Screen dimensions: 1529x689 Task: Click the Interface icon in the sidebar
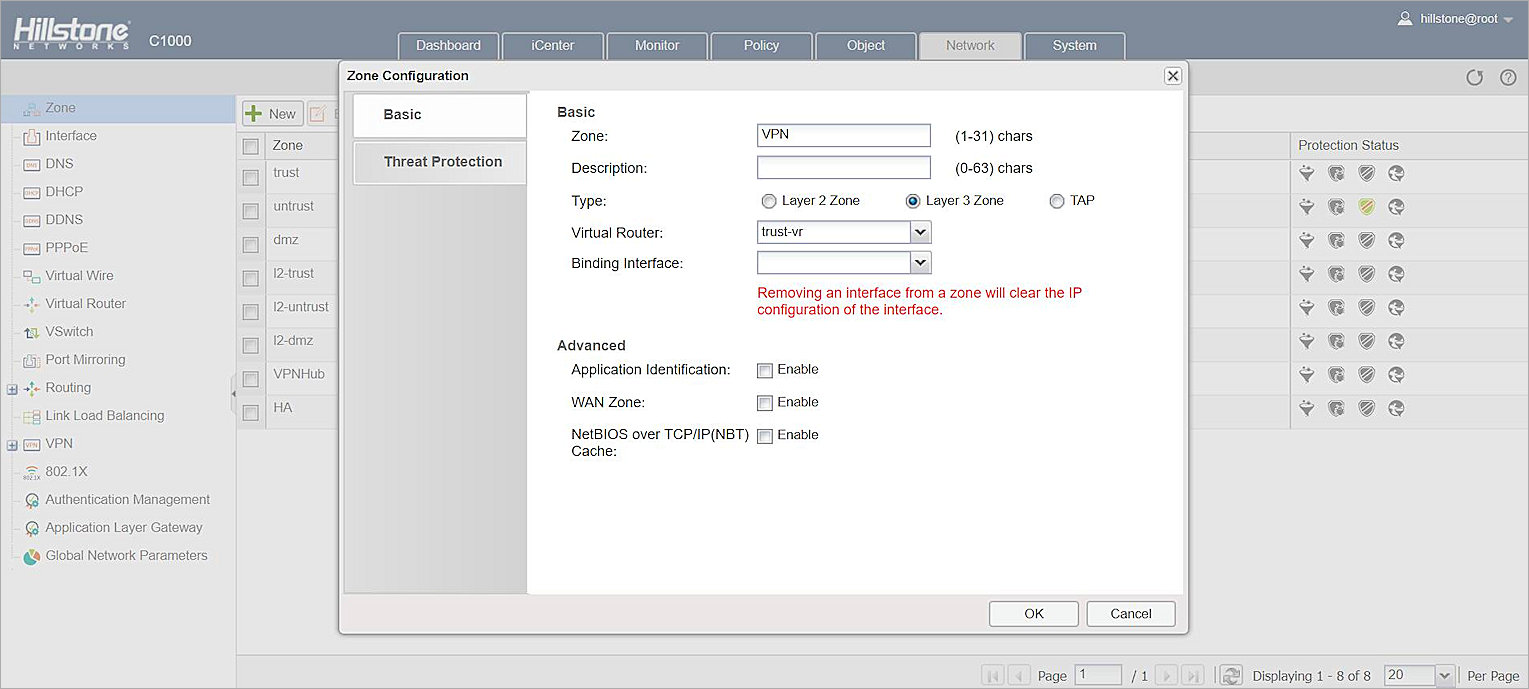(31, 136)
